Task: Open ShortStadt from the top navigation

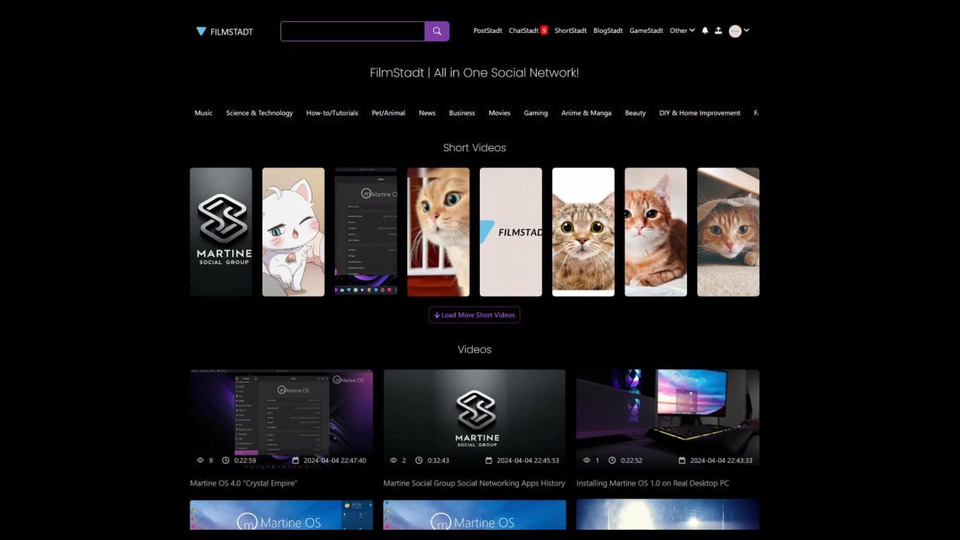Action: coord(571,31)
